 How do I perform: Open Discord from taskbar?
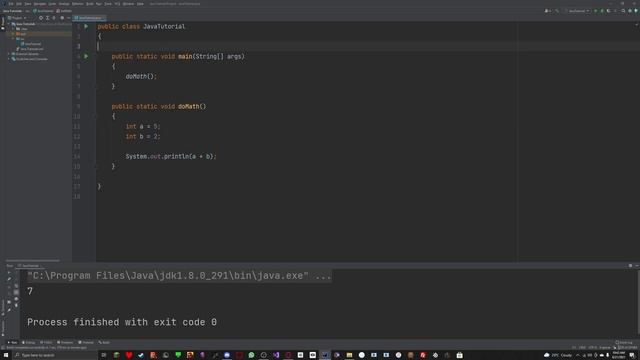tap(227, 355)
